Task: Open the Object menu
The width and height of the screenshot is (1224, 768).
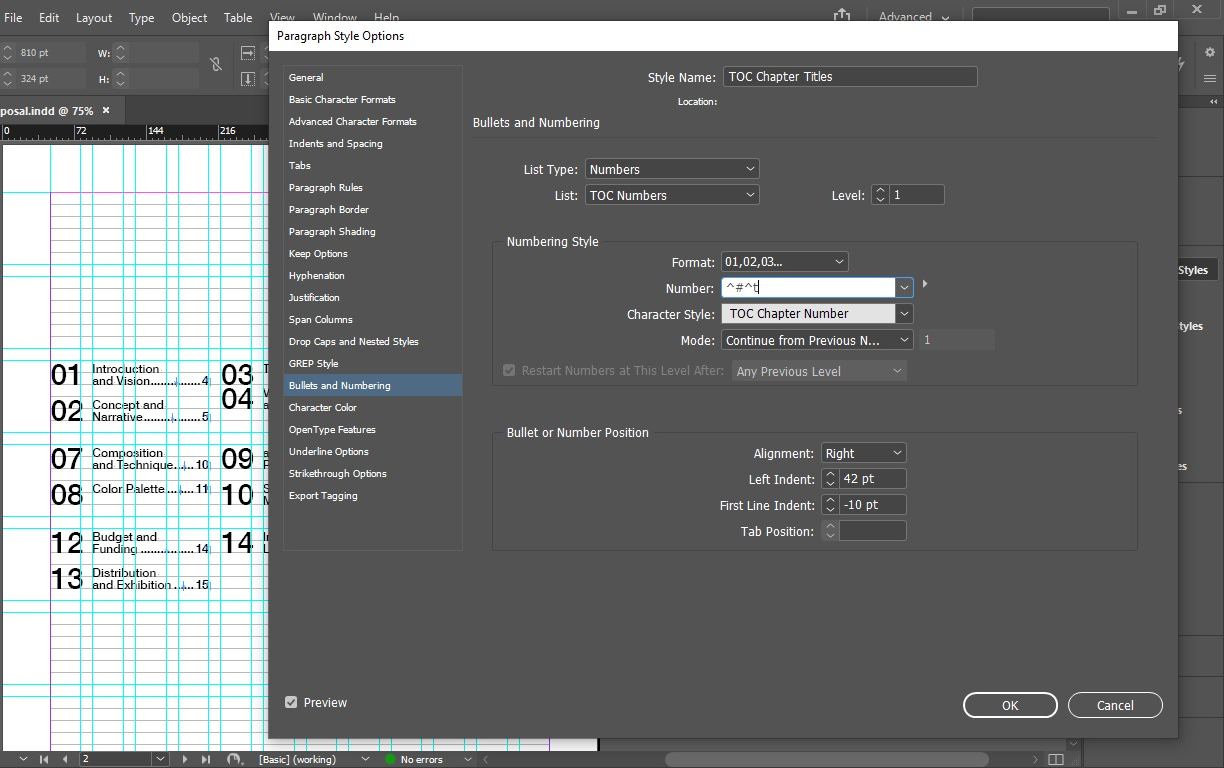Action: [x=189, y=17]
